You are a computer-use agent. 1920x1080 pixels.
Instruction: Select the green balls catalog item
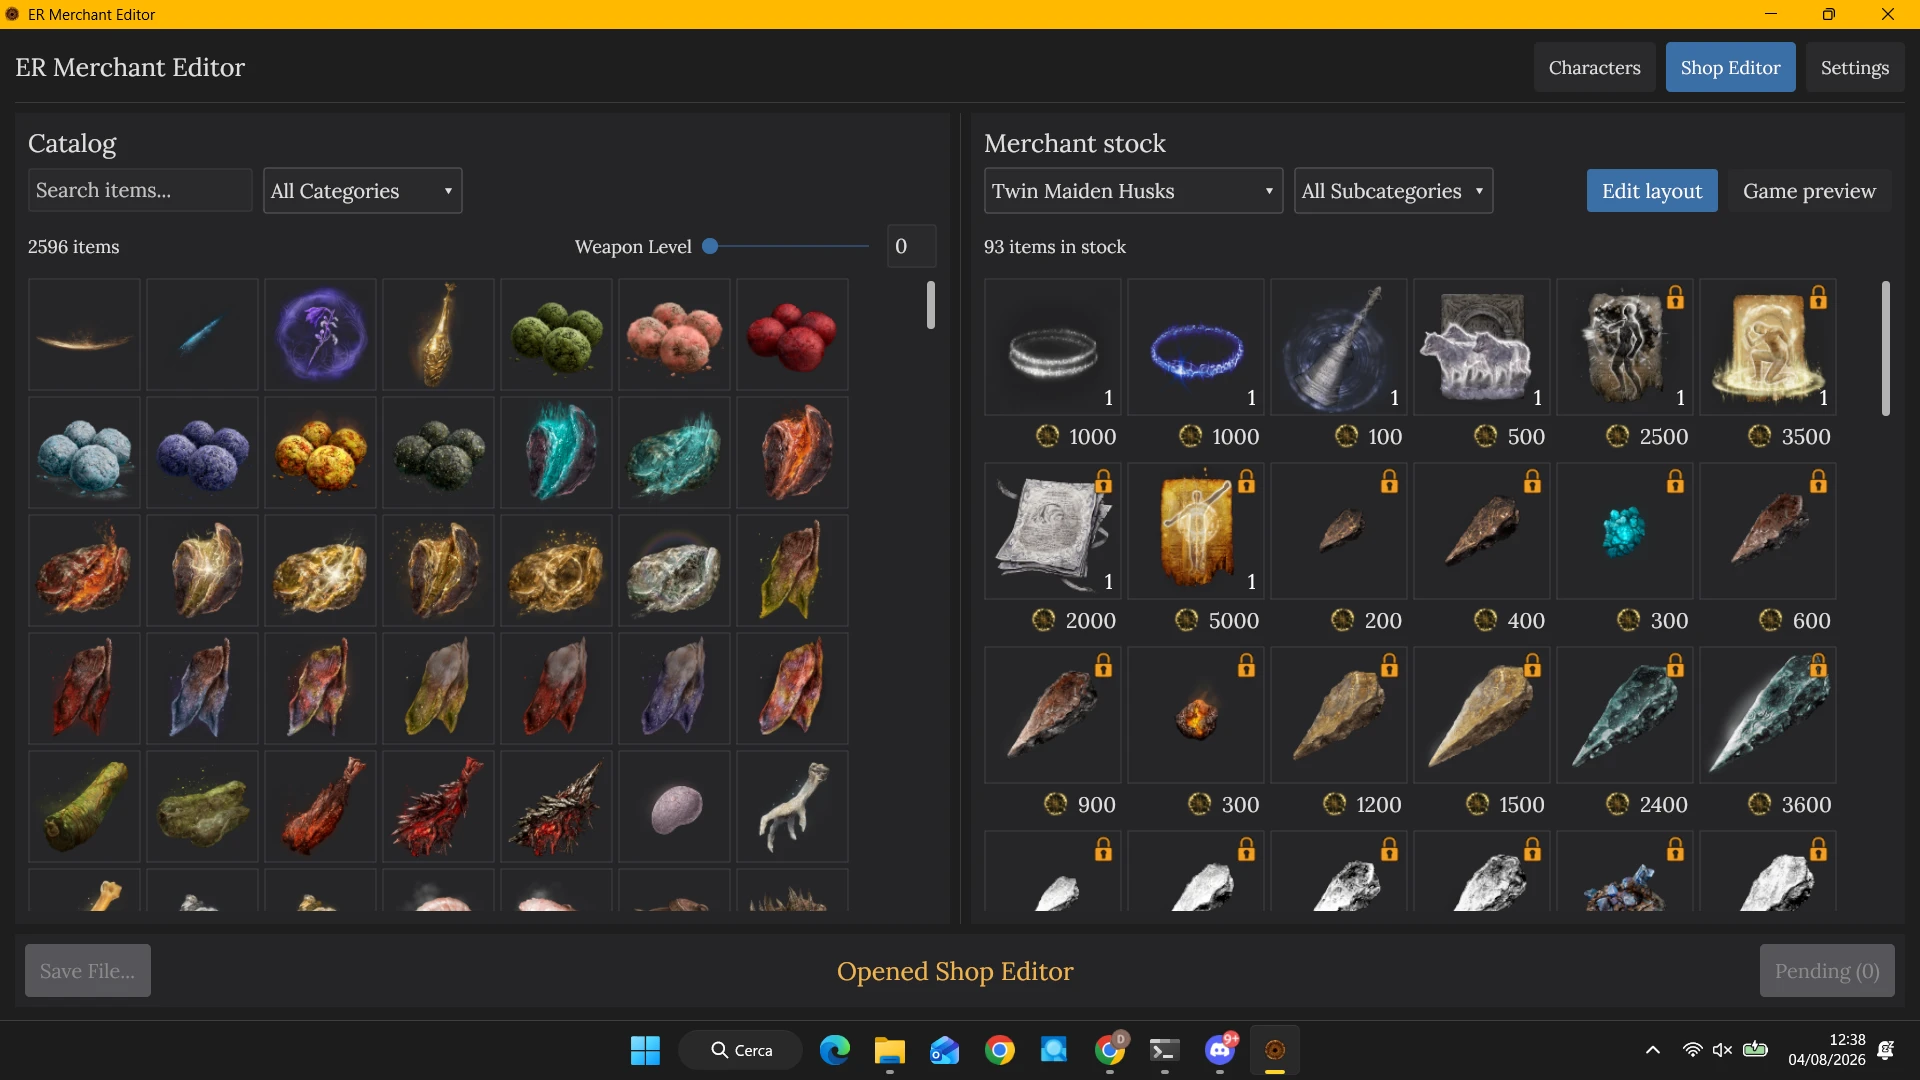click(x=556, y=334)
